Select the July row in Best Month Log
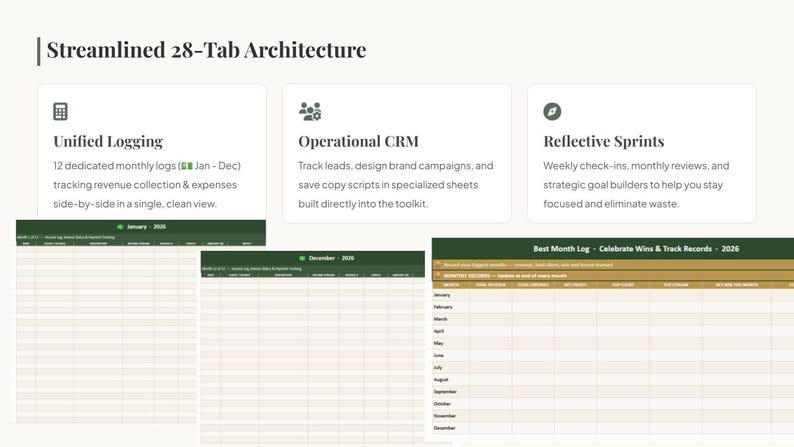 click(613, 368)
